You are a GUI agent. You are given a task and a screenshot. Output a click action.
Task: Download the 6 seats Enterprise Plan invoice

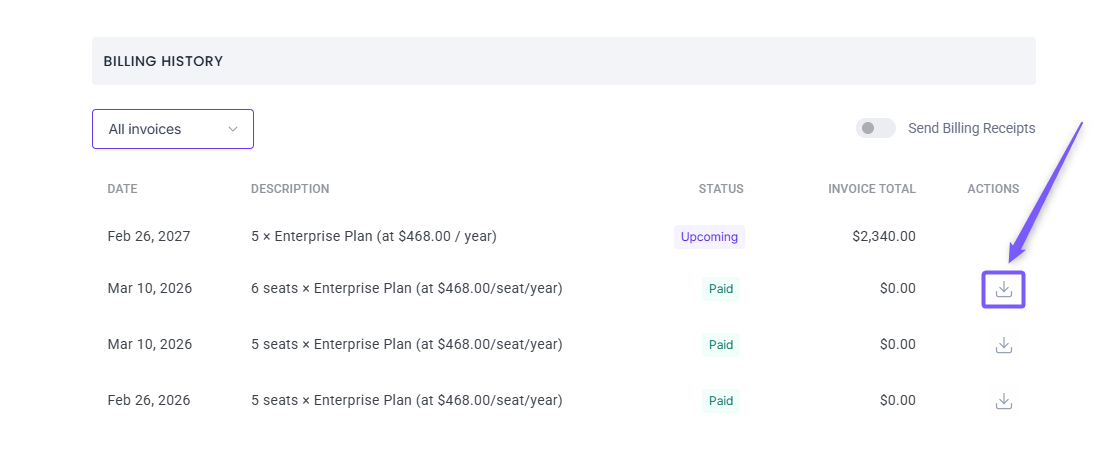[x=1004, y=289]
